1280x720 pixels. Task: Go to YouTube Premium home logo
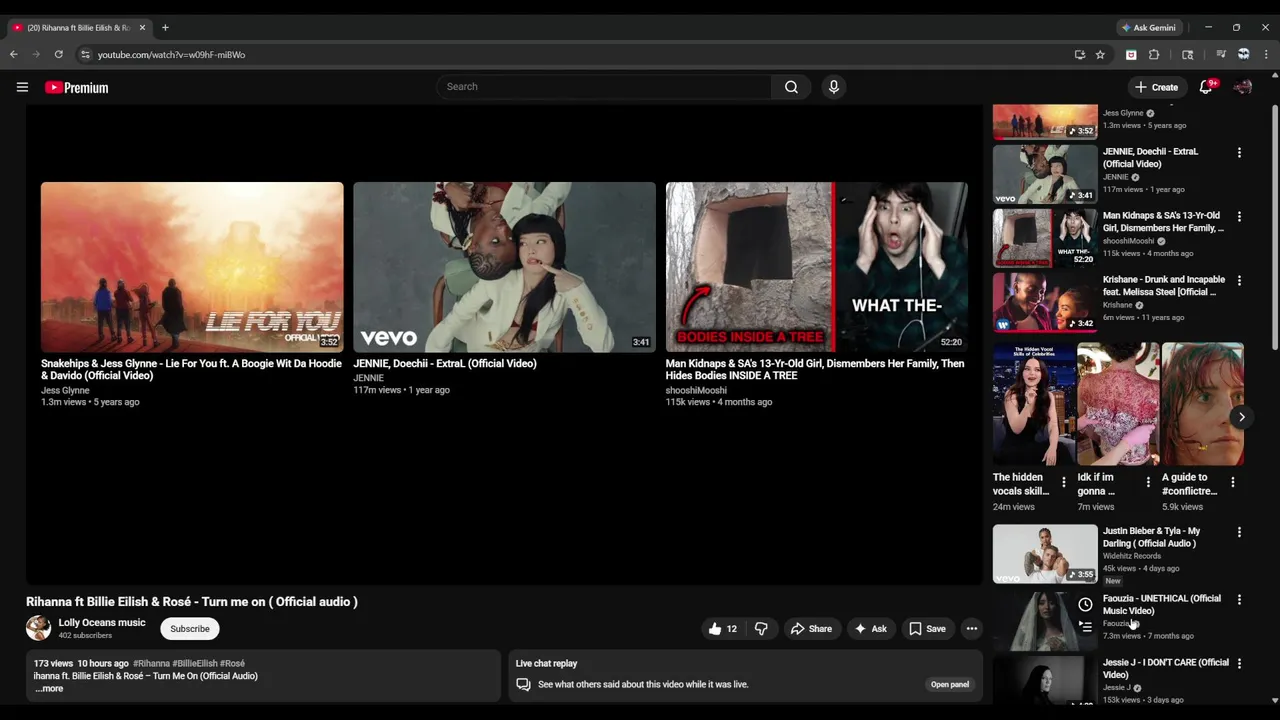click(x=77, y=88)
